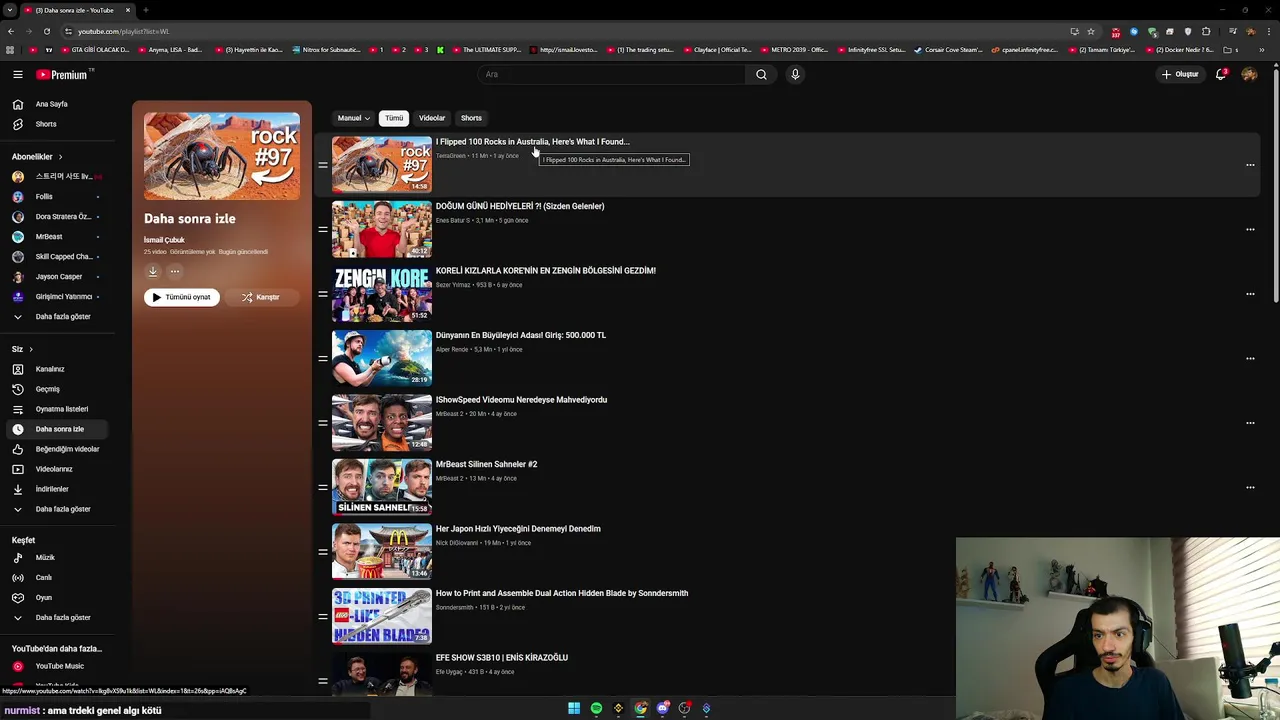Open options for DOĞUM GÜNÜ HEDİYELERİ video
The image size is (1280, 720).
coord(1250,229)
